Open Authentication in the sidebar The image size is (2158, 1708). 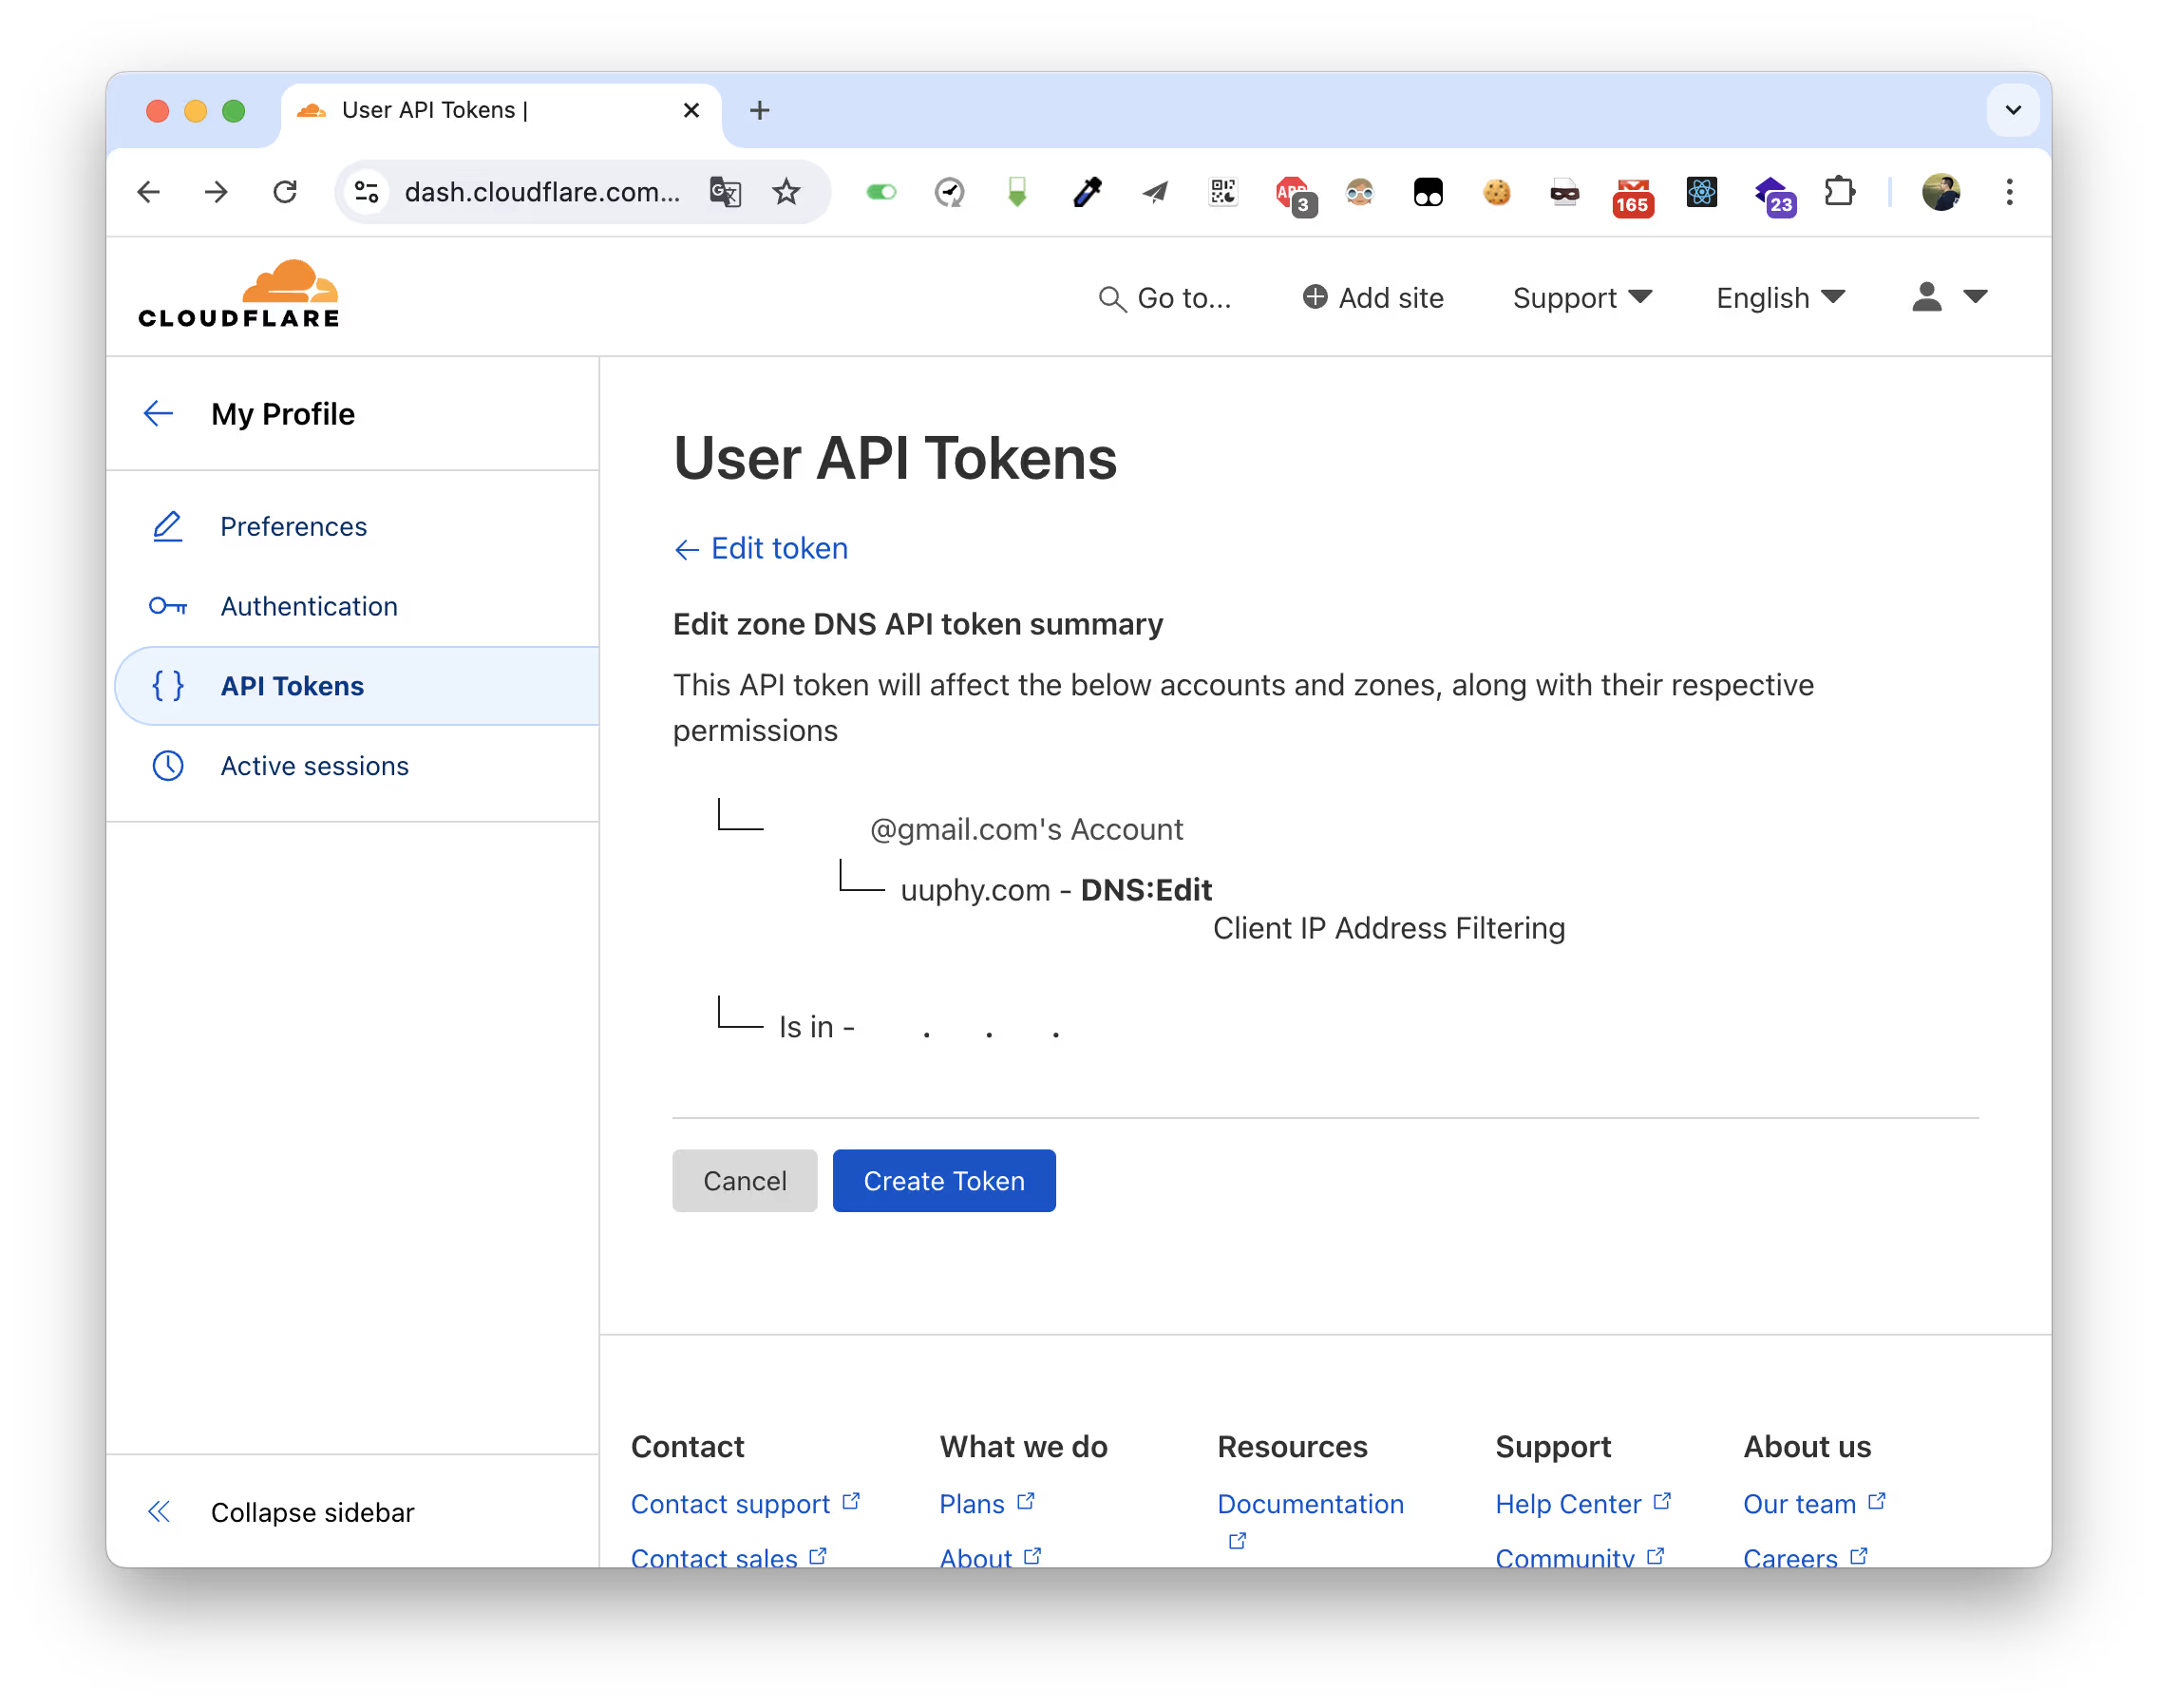pyautogui.click(x=308, y=607)
